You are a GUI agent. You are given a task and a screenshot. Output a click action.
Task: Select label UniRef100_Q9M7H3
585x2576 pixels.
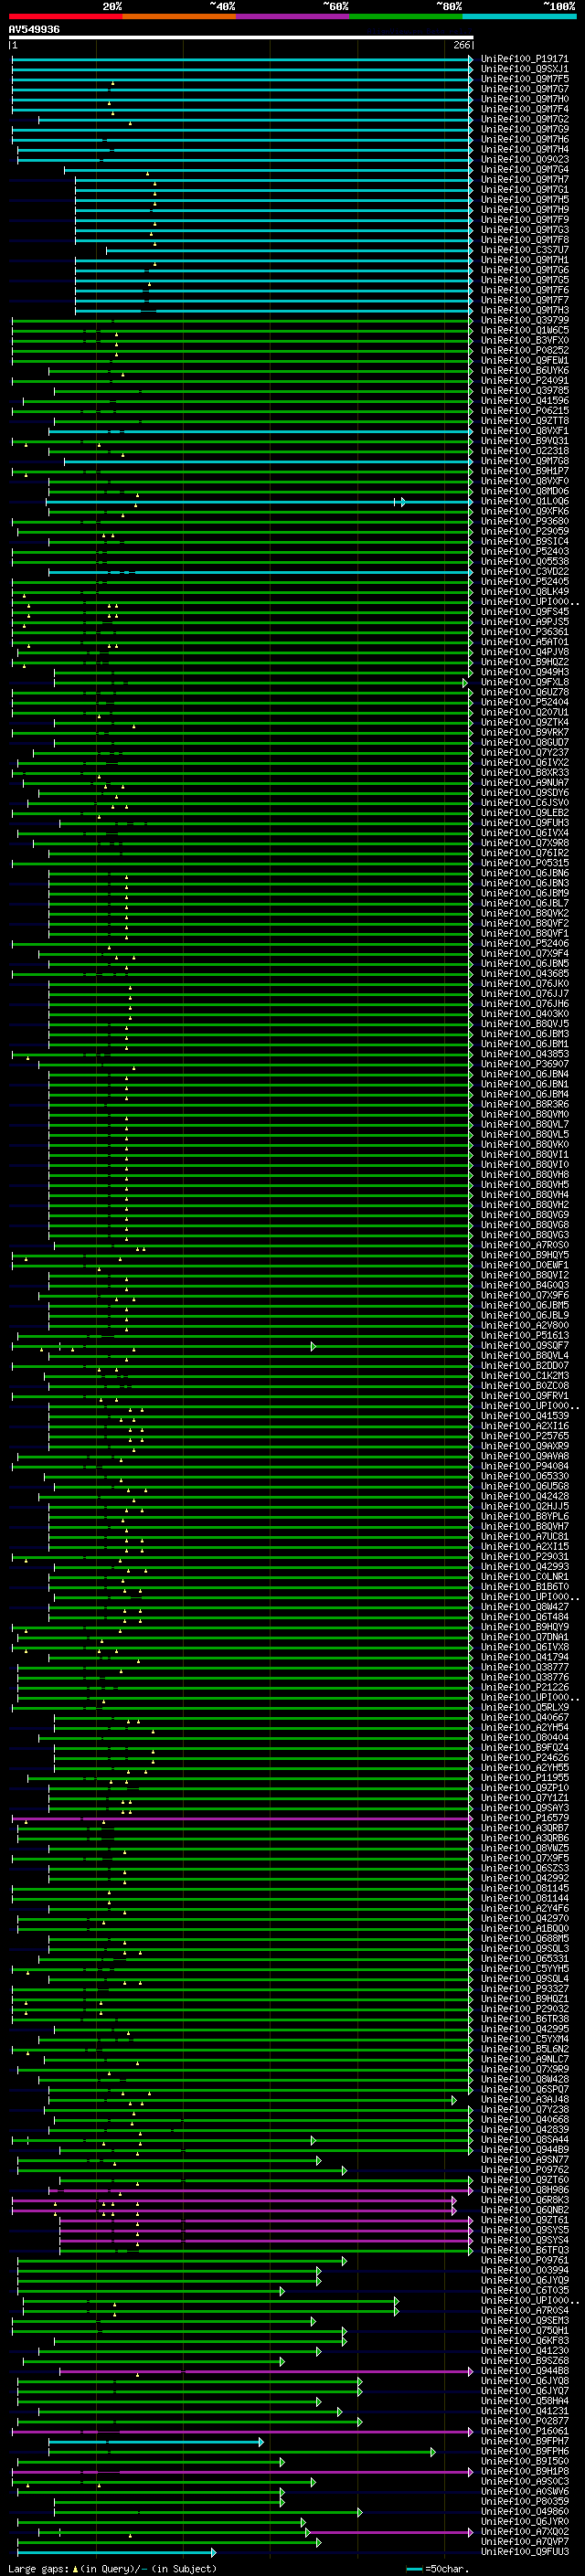click(x=525, y=311)
